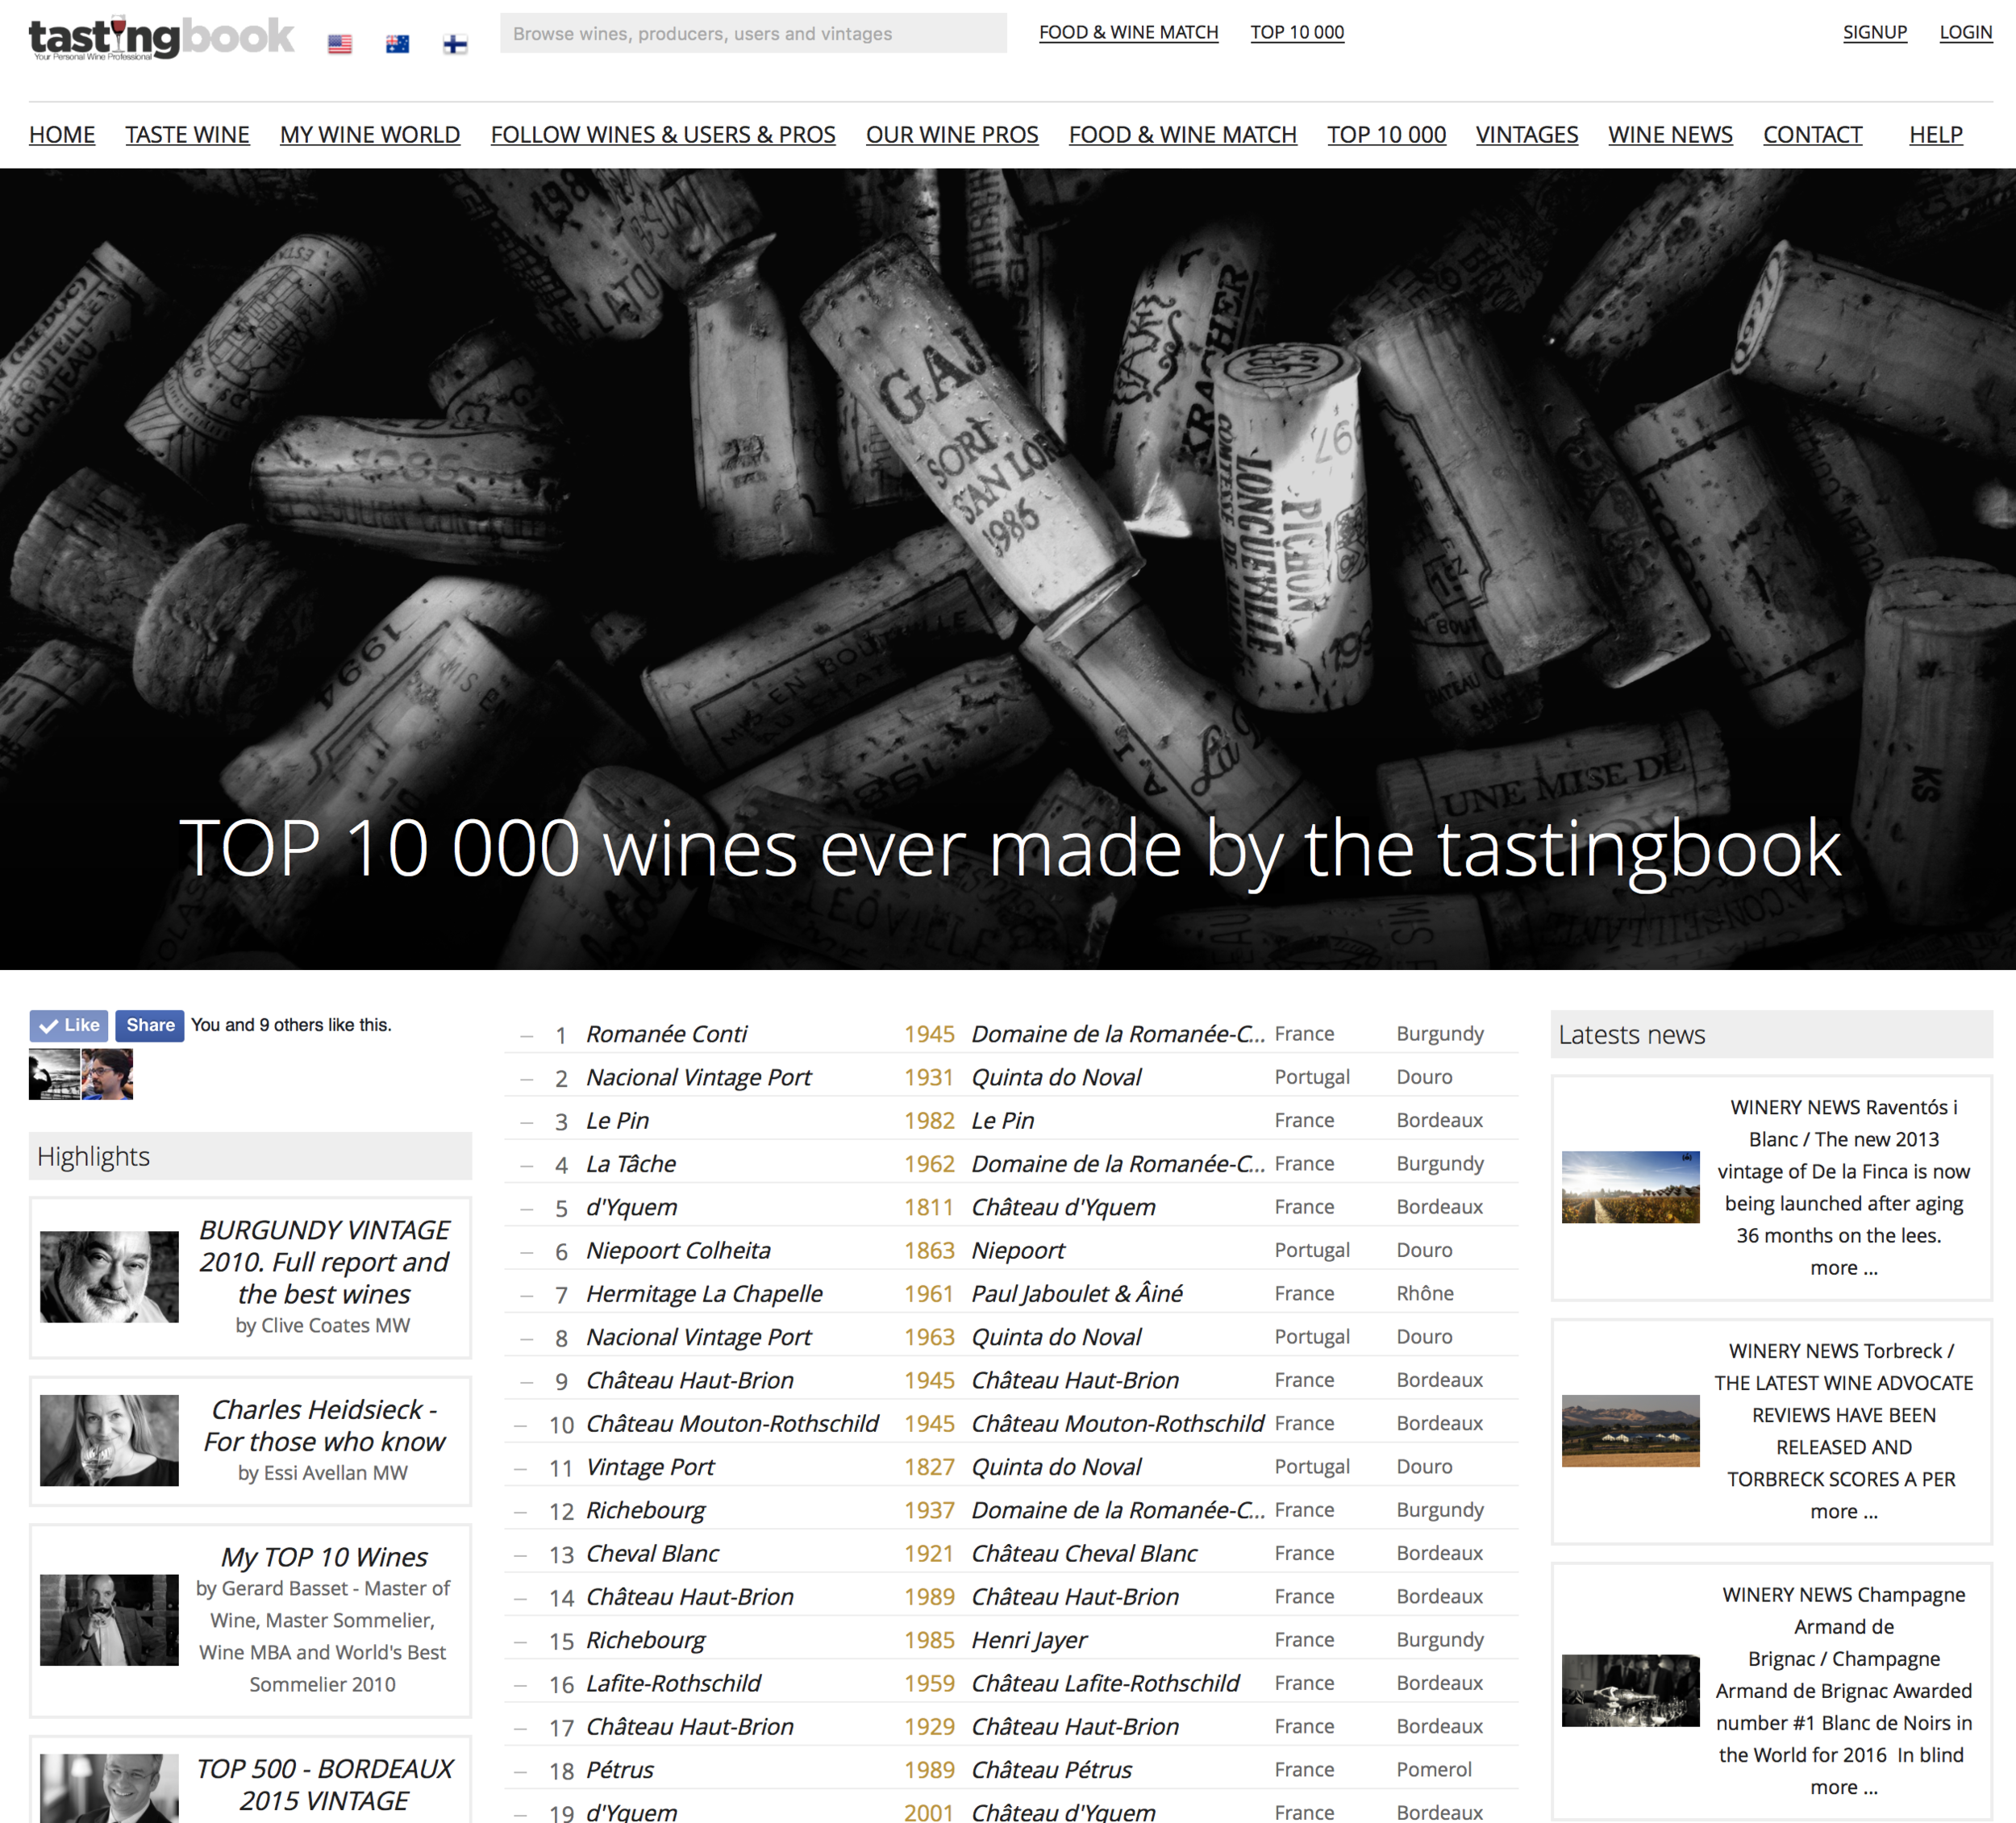The height and width of the screenshot is (1823, 2016).
Task: Select the US flag language icon
Action: [340, 44]
